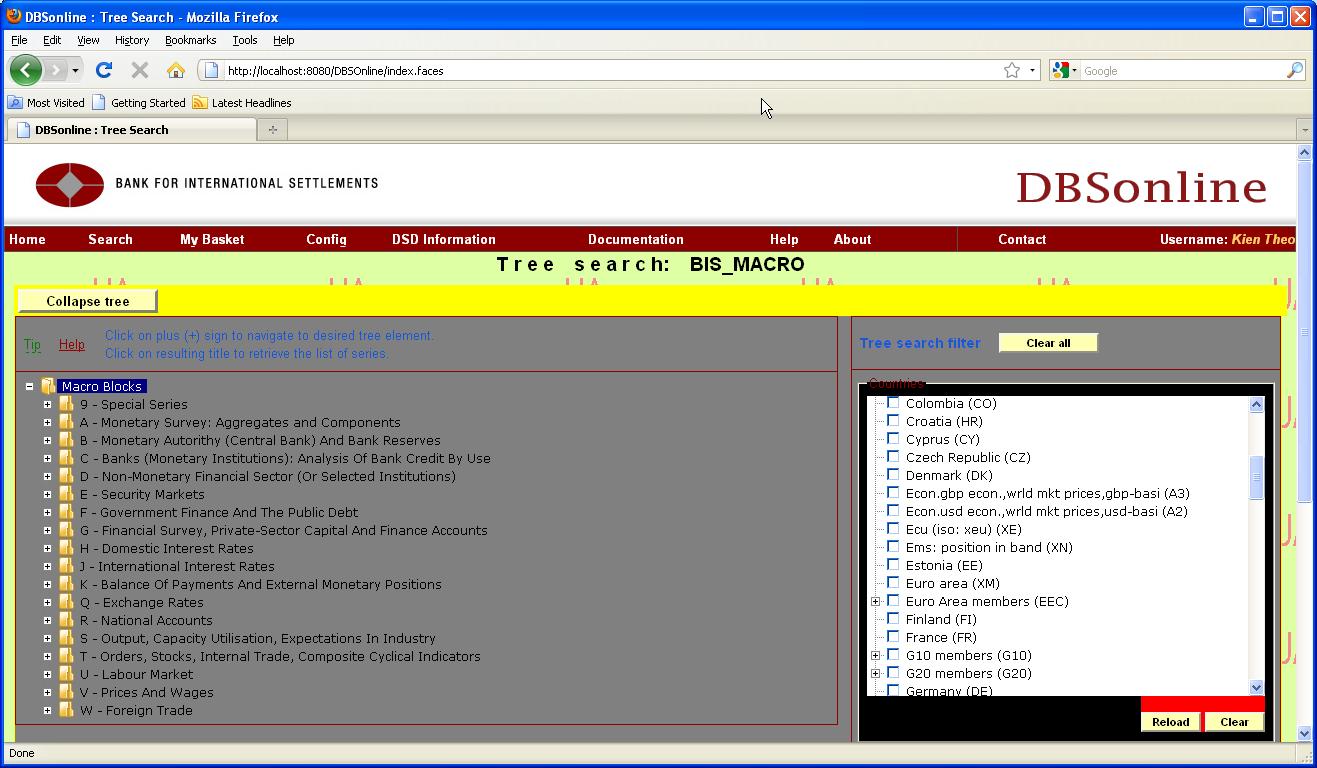Click folder icon of W - Foreign Trade
The image size is (1317, 768).
tap(66, 710)
